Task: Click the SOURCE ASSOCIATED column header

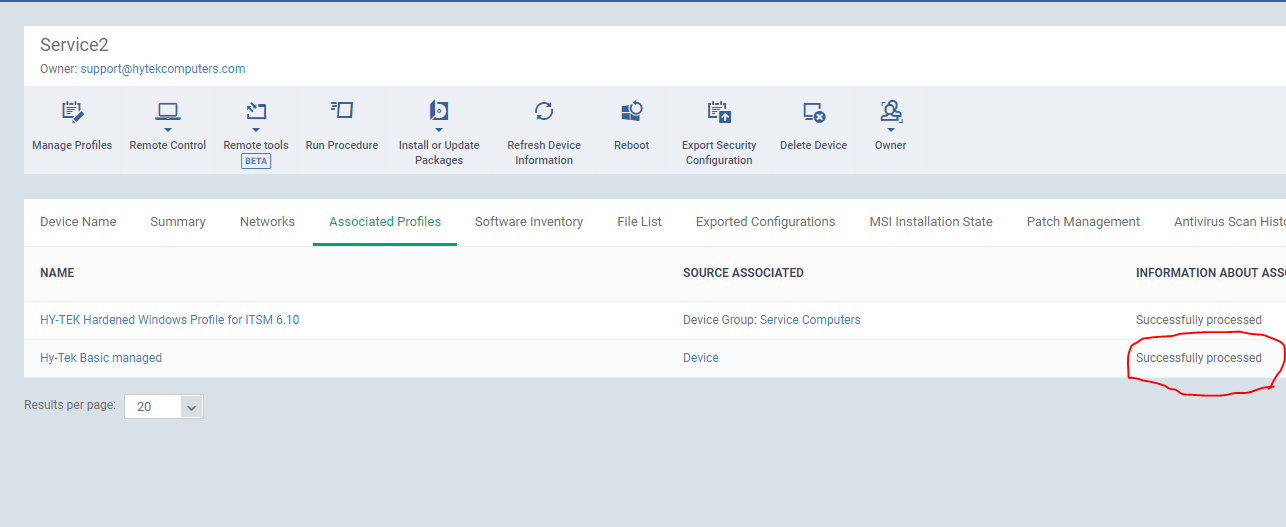Action: 743,273
